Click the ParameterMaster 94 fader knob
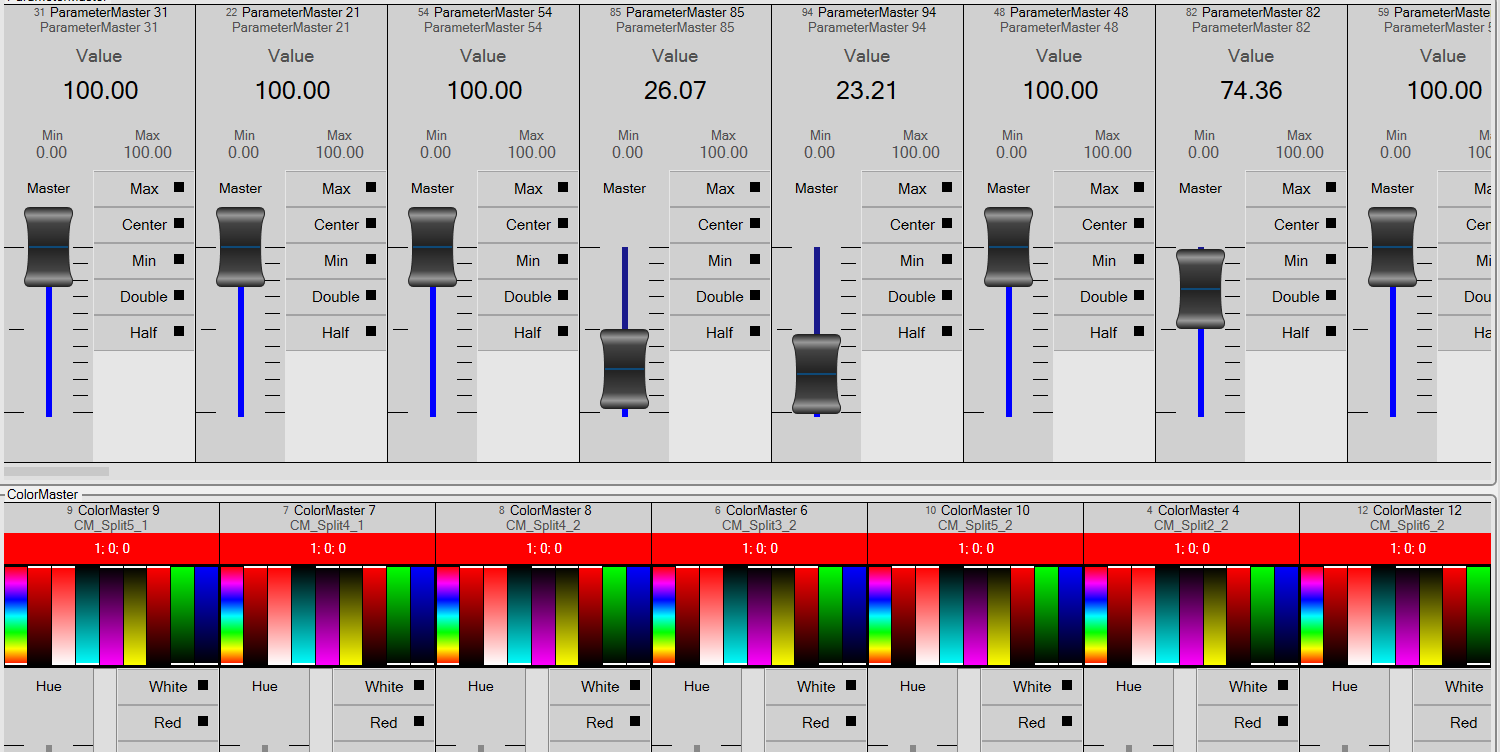The height and width of the screenshot is (752, 1500). coord(817,374)
